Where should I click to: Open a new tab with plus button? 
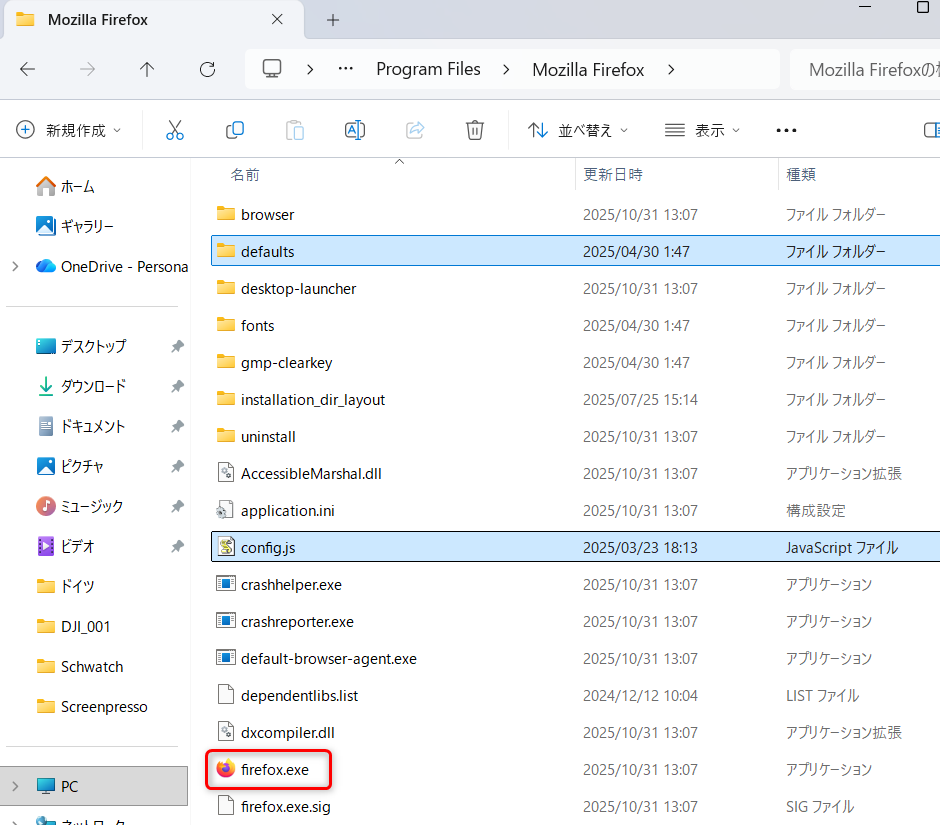(333, 20)
